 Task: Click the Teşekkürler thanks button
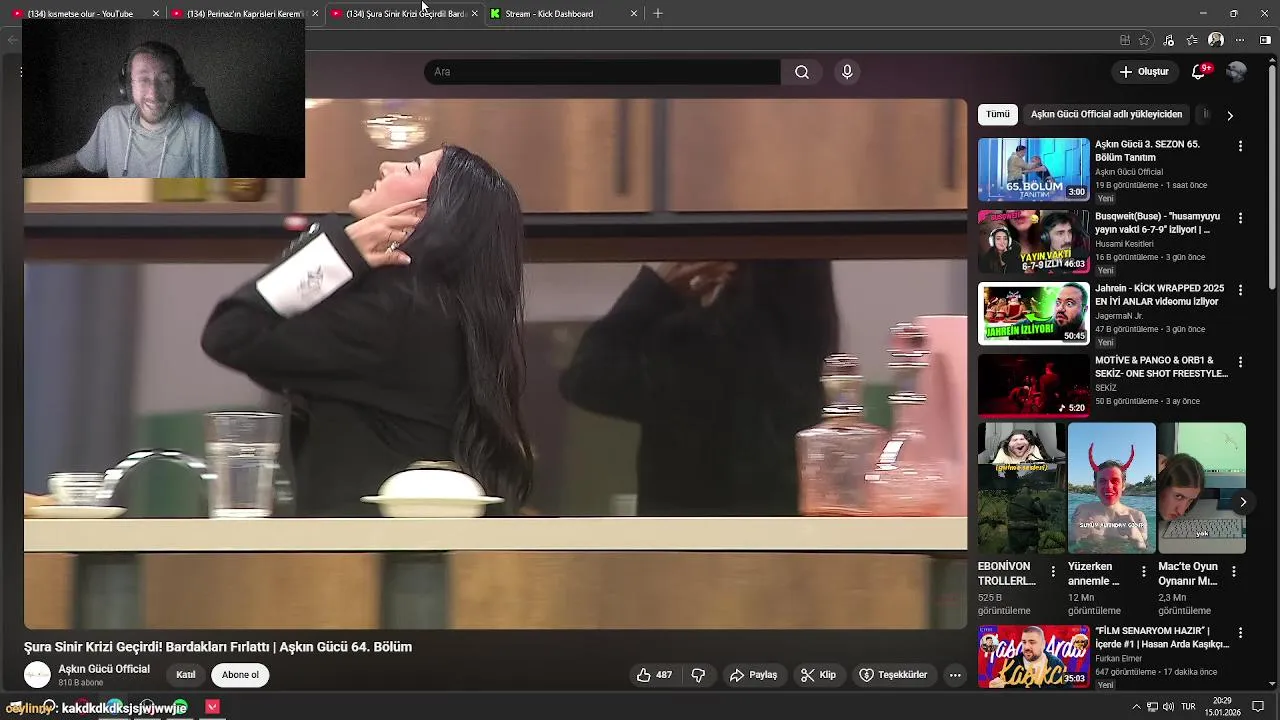pos(893,675)
